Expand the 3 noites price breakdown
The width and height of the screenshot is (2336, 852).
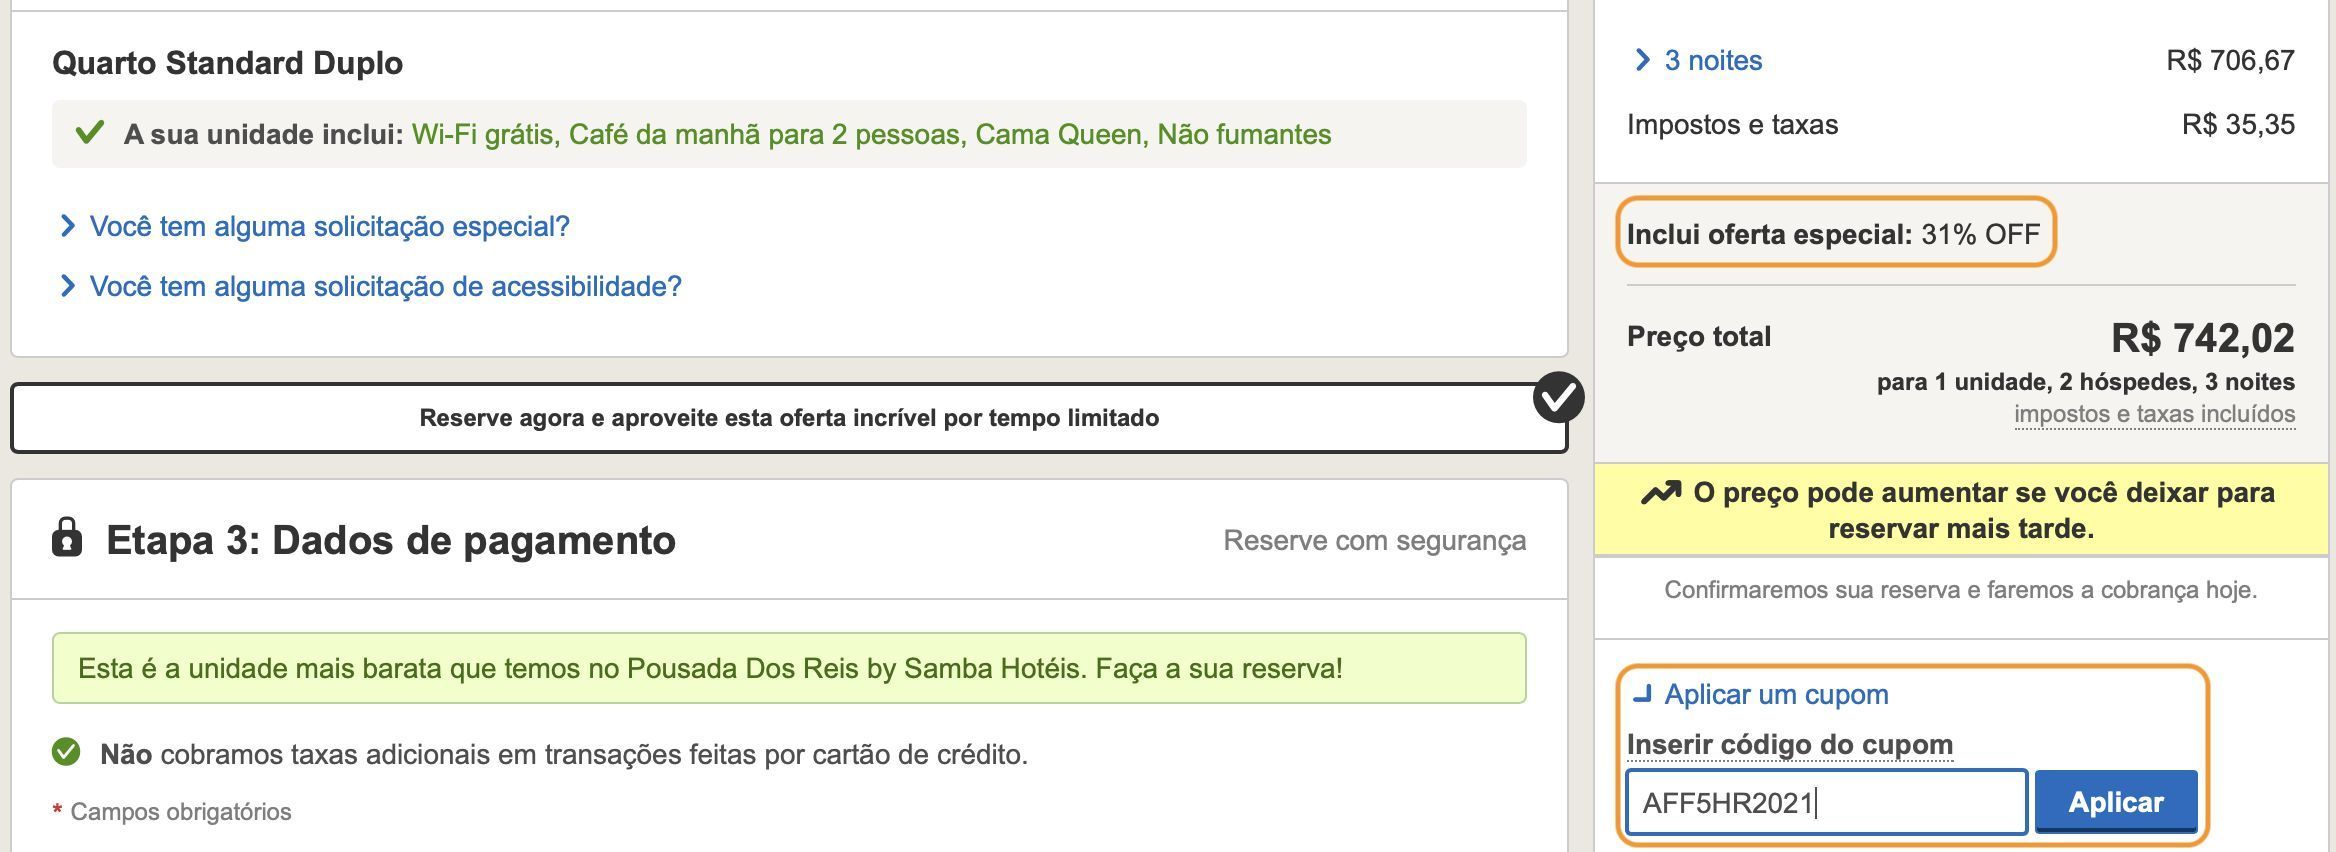(x=1713, y=60)
